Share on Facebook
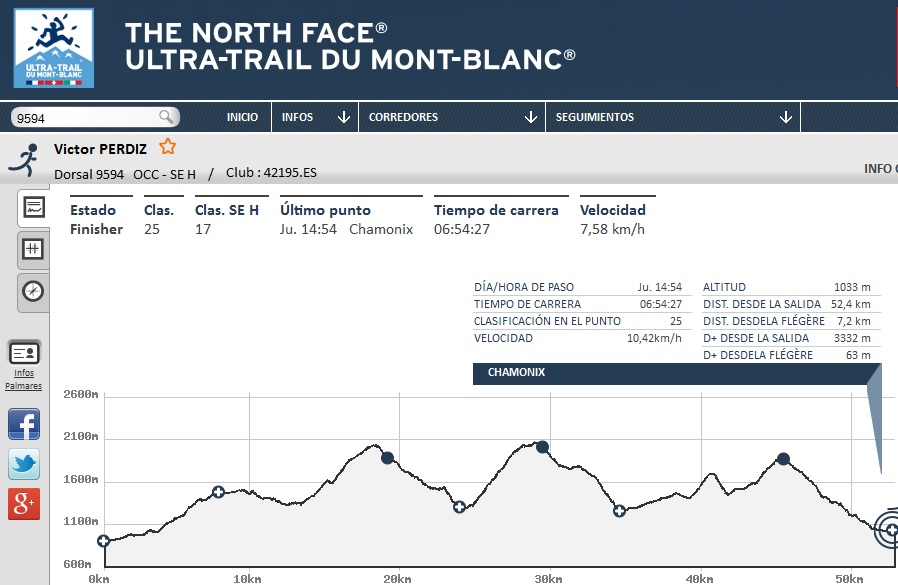 tap(24, 424)
